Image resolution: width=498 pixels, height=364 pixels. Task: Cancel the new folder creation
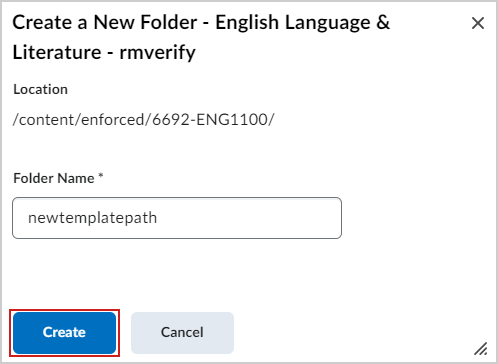(x=182, y=333)
